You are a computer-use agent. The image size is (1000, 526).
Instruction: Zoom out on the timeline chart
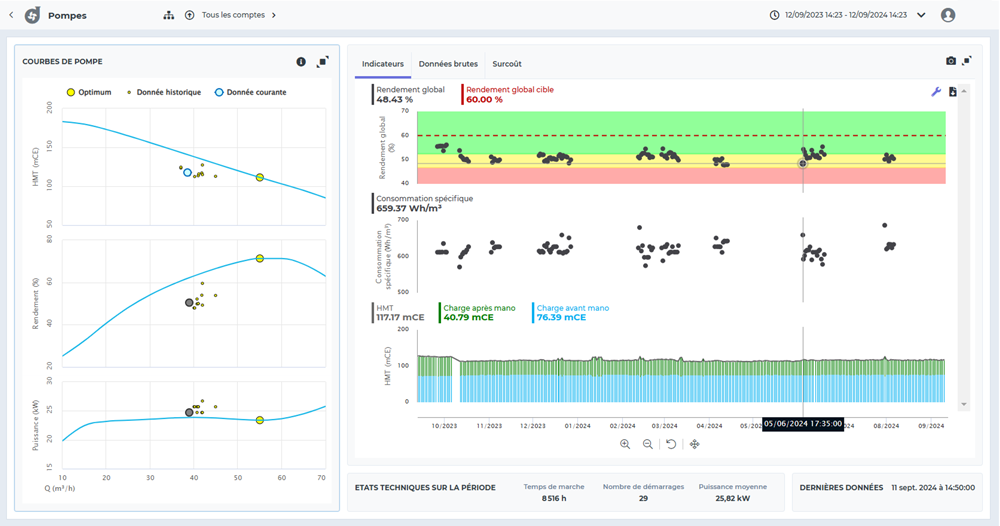pos(648,444)
